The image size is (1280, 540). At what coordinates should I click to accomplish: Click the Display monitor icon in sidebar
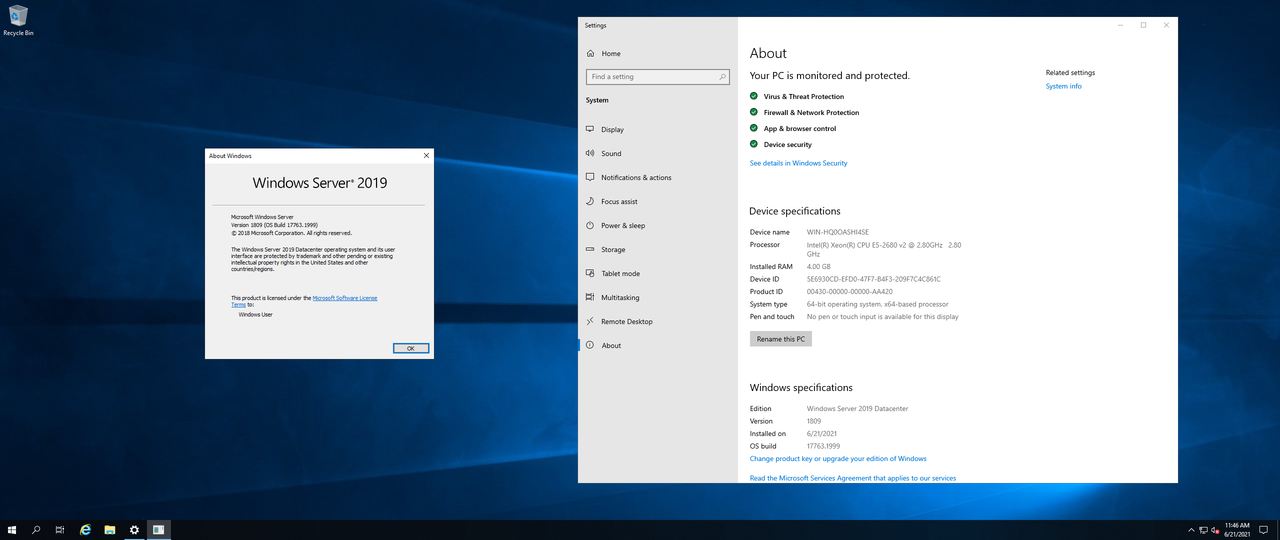[x=590, y=129]
